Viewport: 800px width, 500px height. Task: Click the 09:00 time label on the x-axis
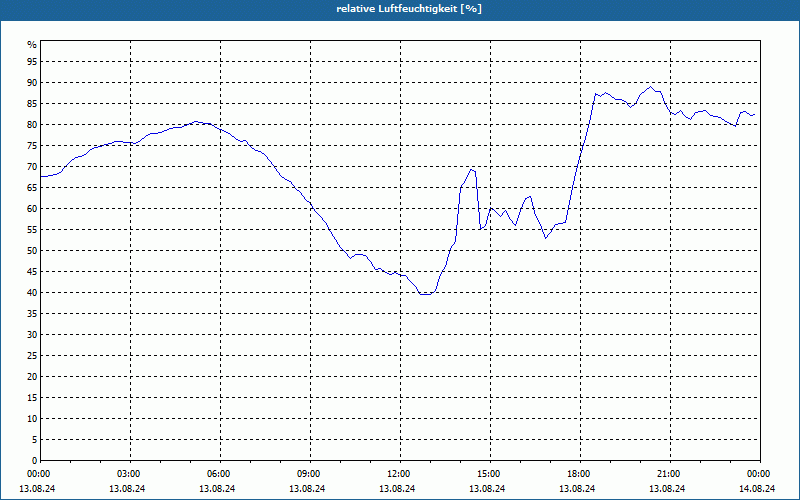(x=308, y=474)
